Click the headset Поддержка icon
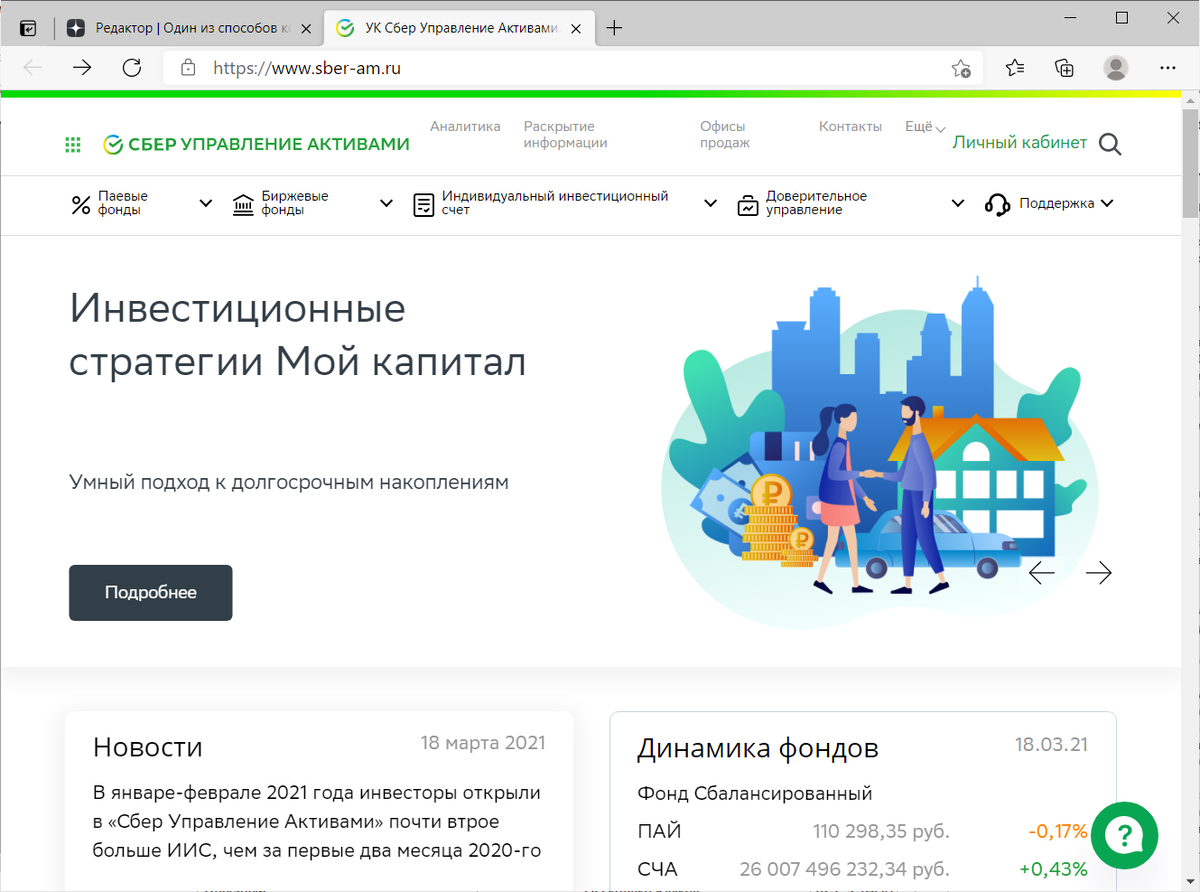The image size is (1200, 892). tap(997, 205)
